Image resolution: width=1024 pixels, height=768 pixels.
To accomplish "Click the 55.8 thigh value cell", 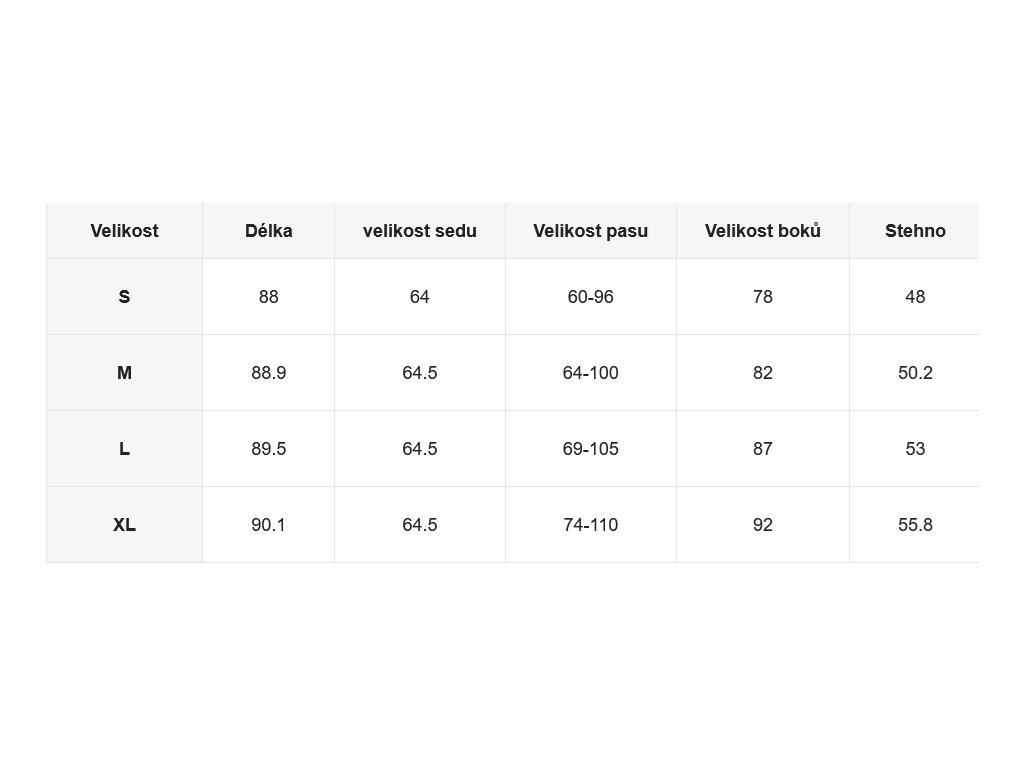I will tap(915, 524).
